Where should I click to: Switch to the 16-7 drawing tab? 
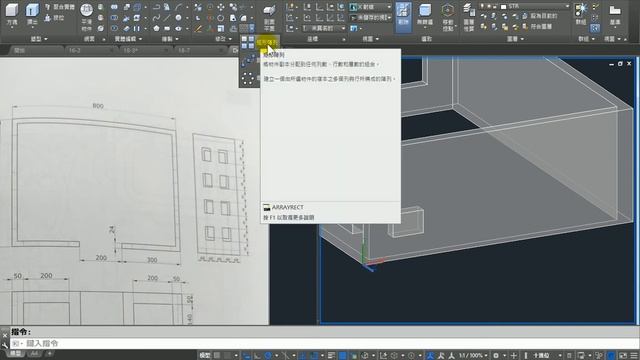[184, 50]
